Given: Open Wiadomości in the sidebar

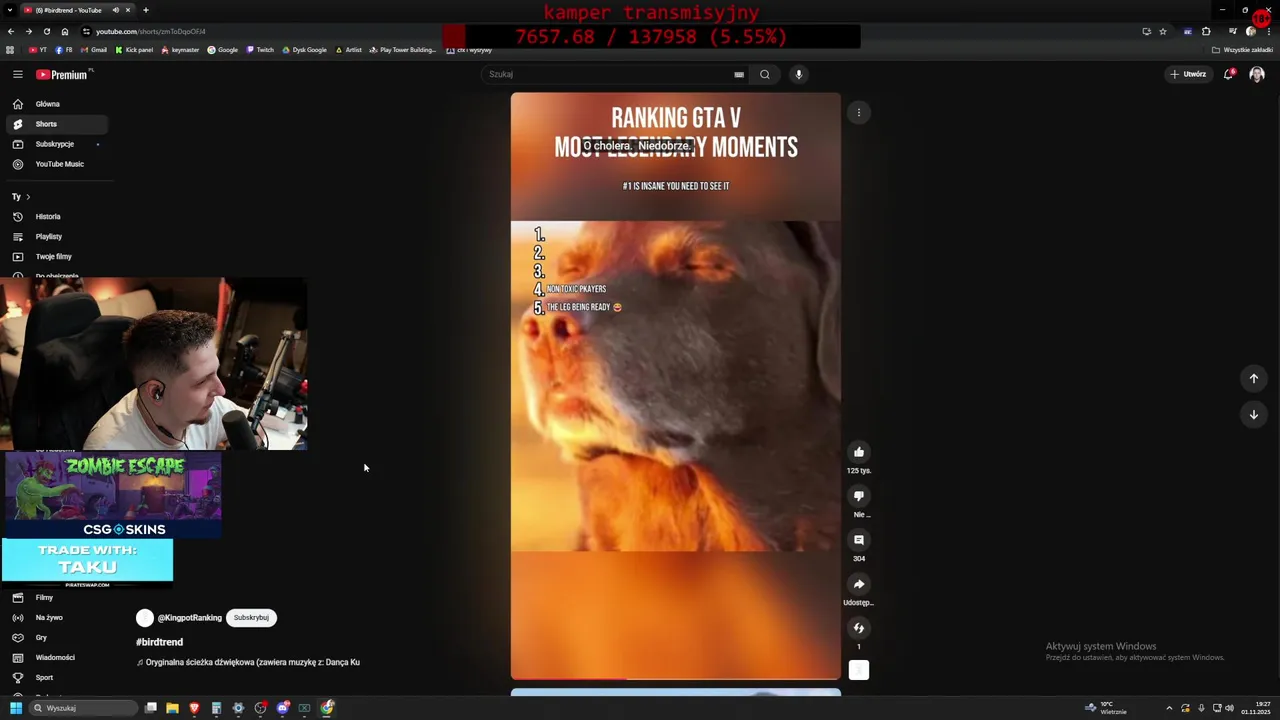Looking at the screenshot, I should (56, 657).
